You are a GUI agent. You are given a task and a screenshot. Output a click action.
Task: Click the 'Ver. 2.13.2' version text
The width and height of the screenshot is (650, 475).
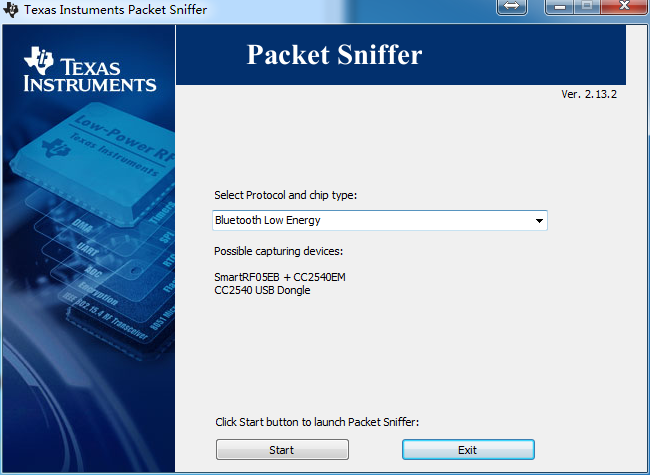point(589,94)
